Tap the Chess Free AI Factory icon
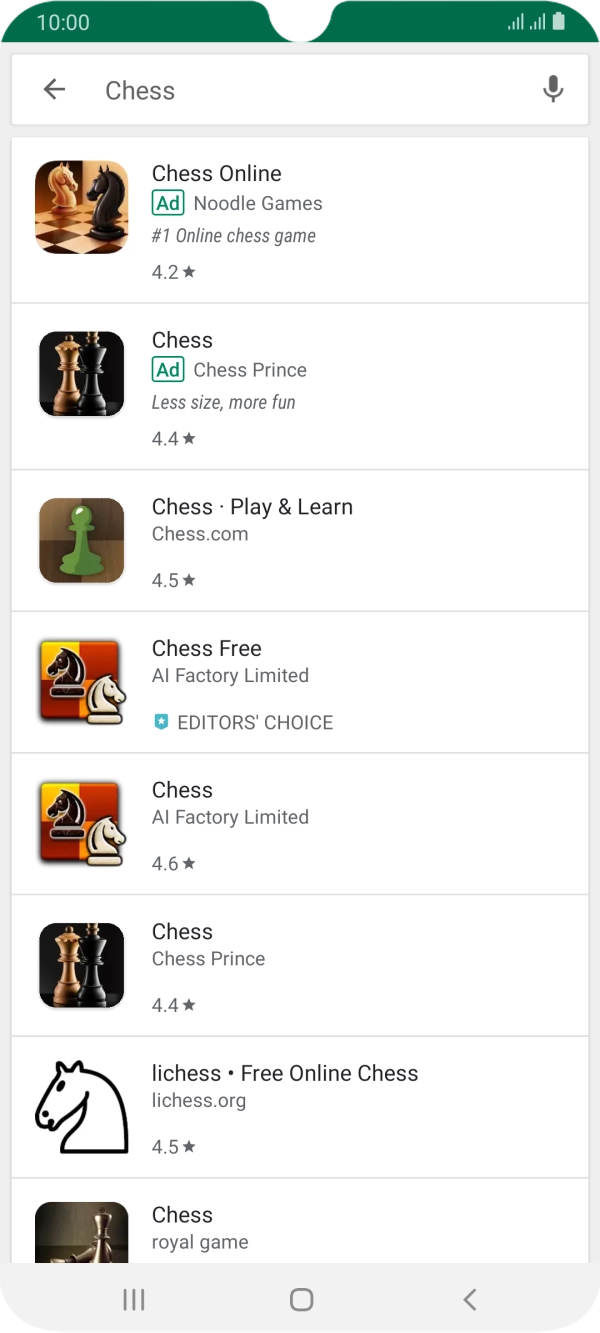 pos(81,682)
